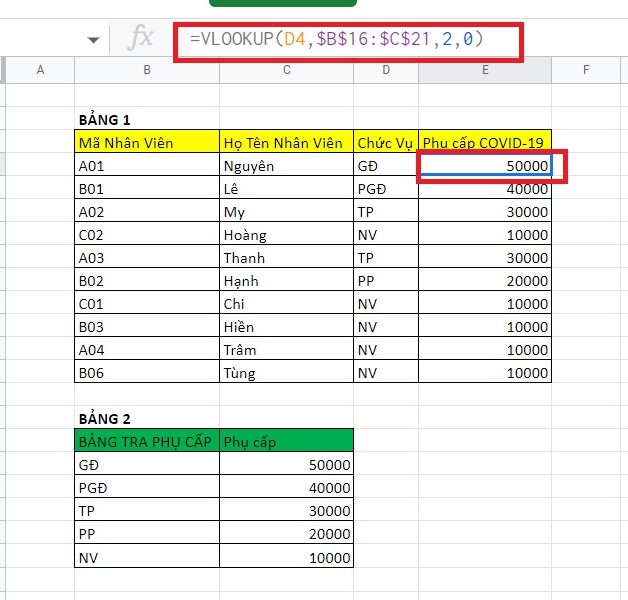Select cell containing Thanh
This screenshot has height=600, width=628.
coord(286,257)
